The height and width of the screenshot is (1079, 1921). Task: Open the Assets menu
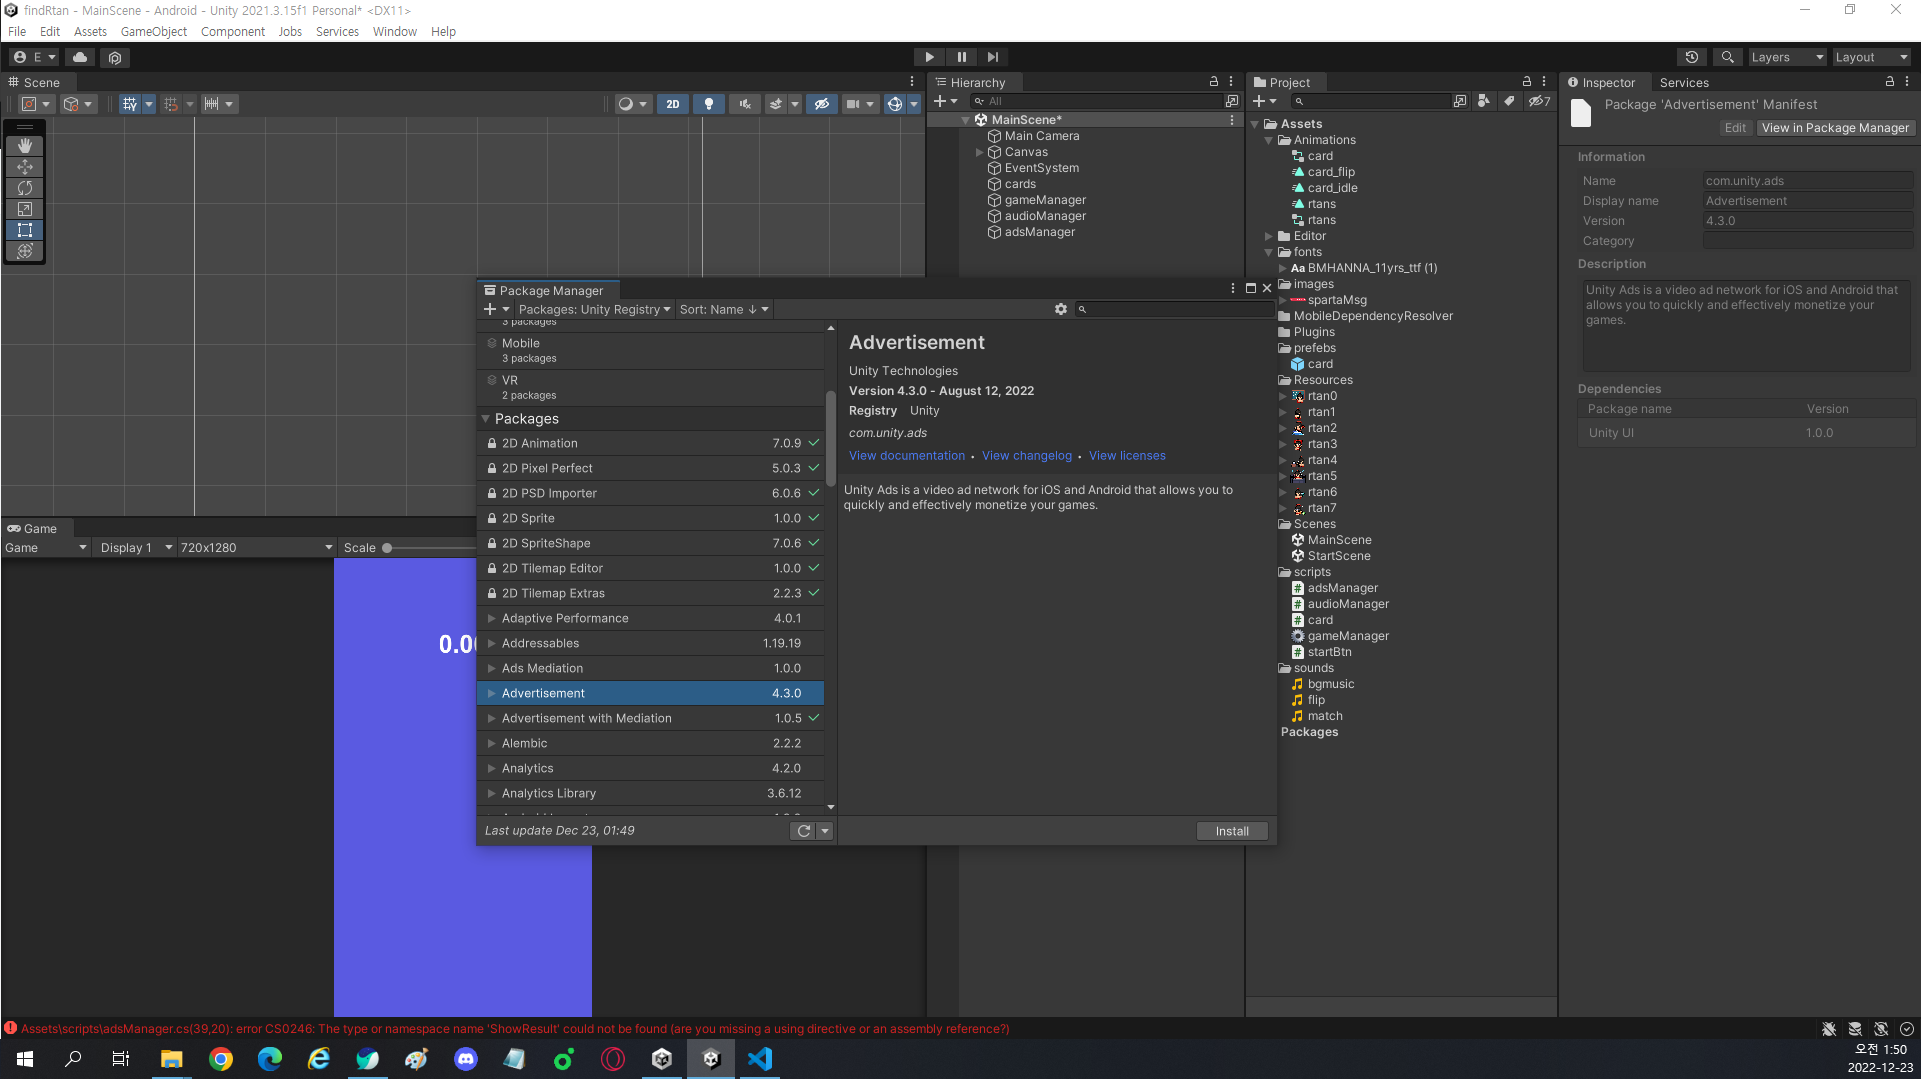coord(90,31)
